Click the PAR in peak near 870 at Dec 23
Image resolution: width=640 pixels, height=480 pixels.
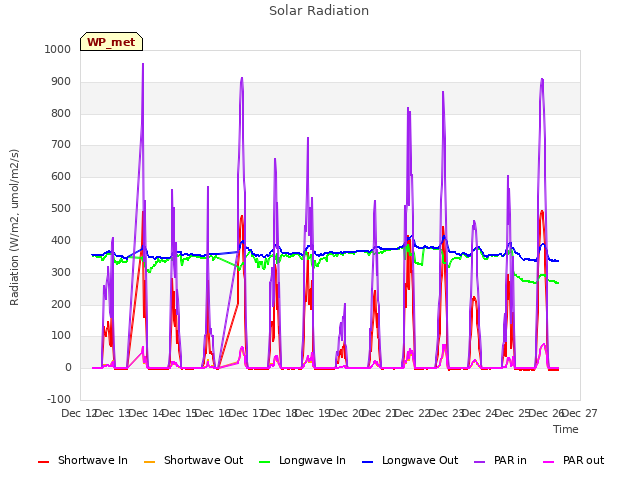pyautogui.click(x=443, y=92)
